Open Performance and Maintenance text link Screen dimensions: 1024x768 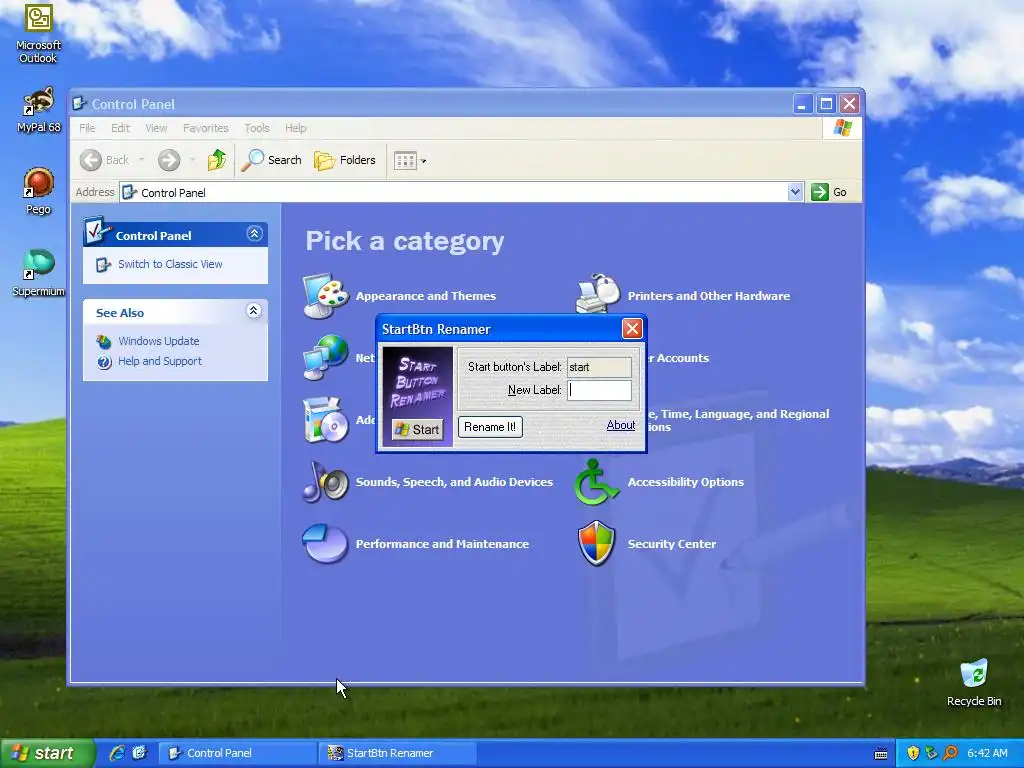tap(442, 544)
